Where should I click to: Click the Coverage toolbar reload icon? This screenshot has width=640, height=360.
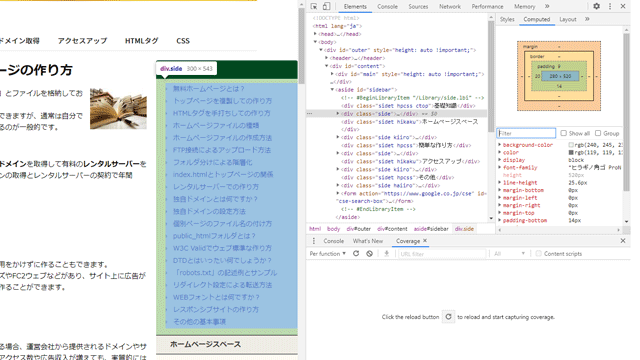356,253
